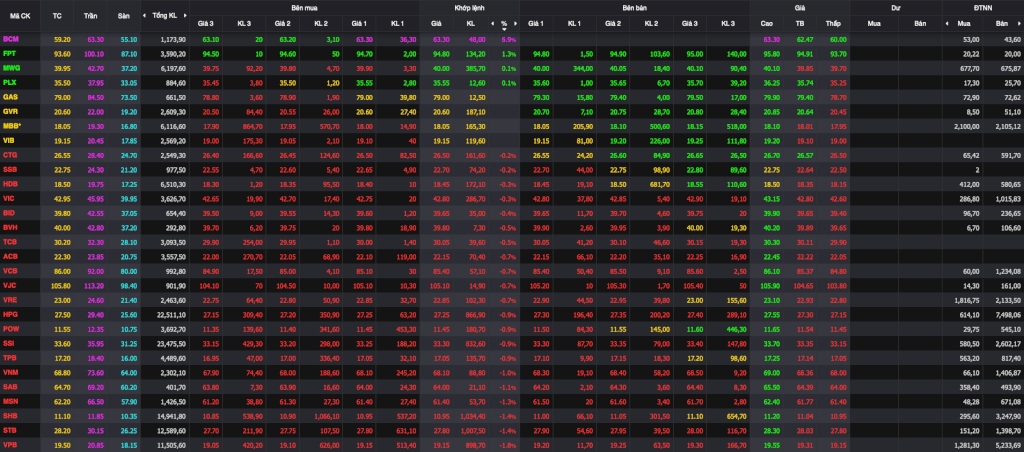The height and width of the screenshot is (452, 1024).
Task: Click the Khớp lệnh group header
Action: coord(469,7)
